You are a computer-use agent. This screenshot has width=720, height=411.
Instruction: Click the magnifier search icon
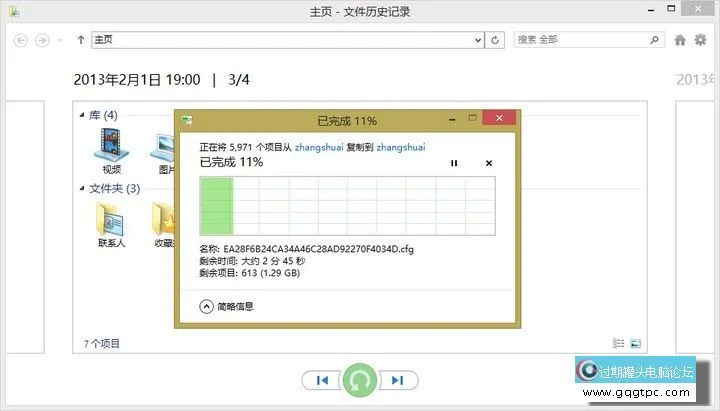click(655, 40)
